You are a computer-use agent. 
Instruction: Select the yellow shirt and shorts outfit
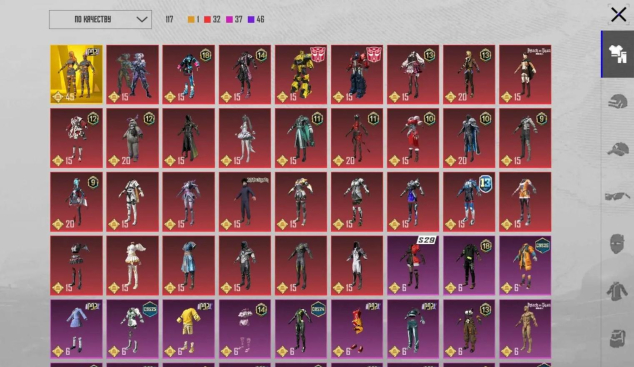click(x=188, y=329)
